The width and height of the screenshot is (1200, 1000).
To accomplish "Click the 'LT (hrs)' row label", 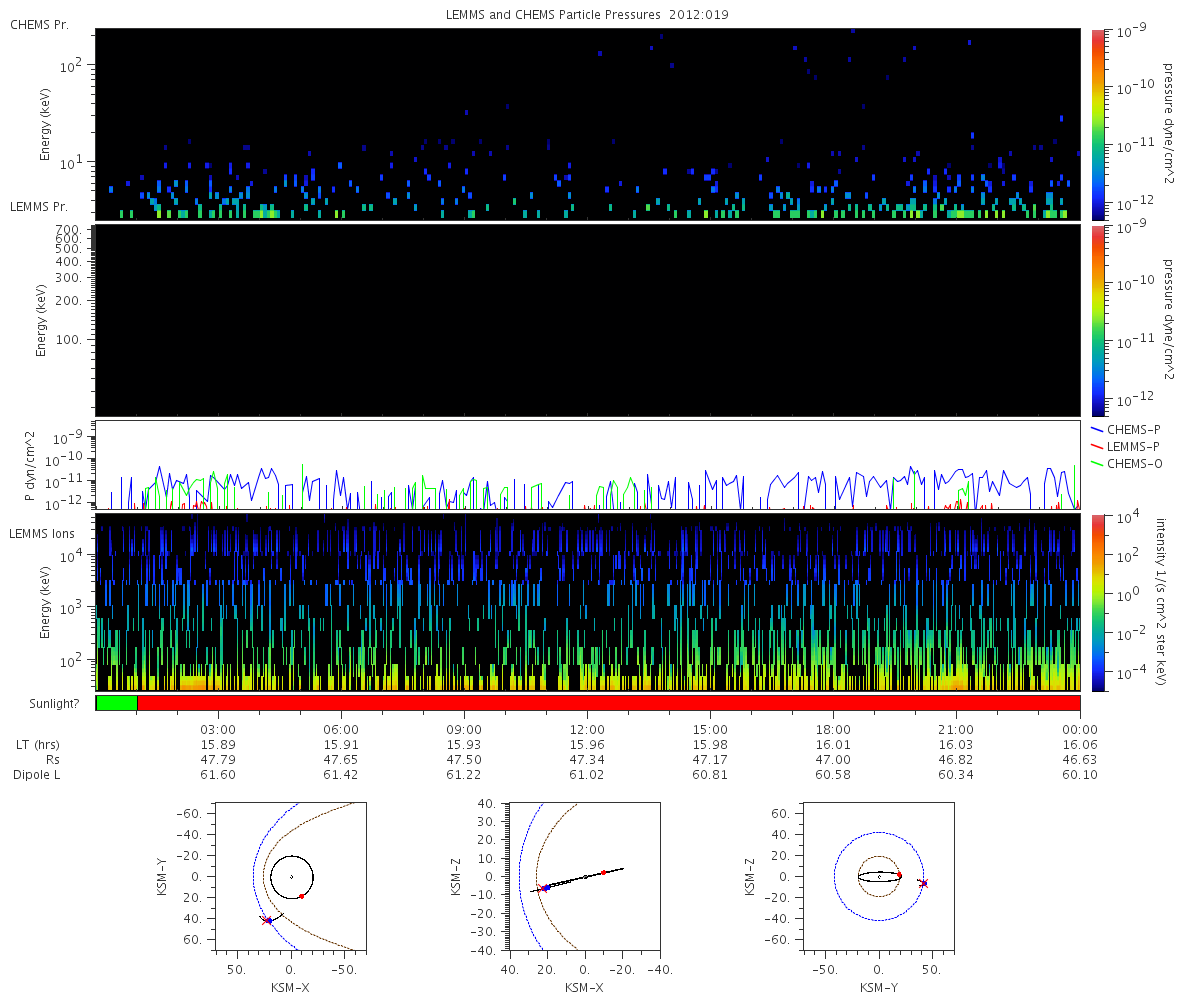I will [39, 744].
